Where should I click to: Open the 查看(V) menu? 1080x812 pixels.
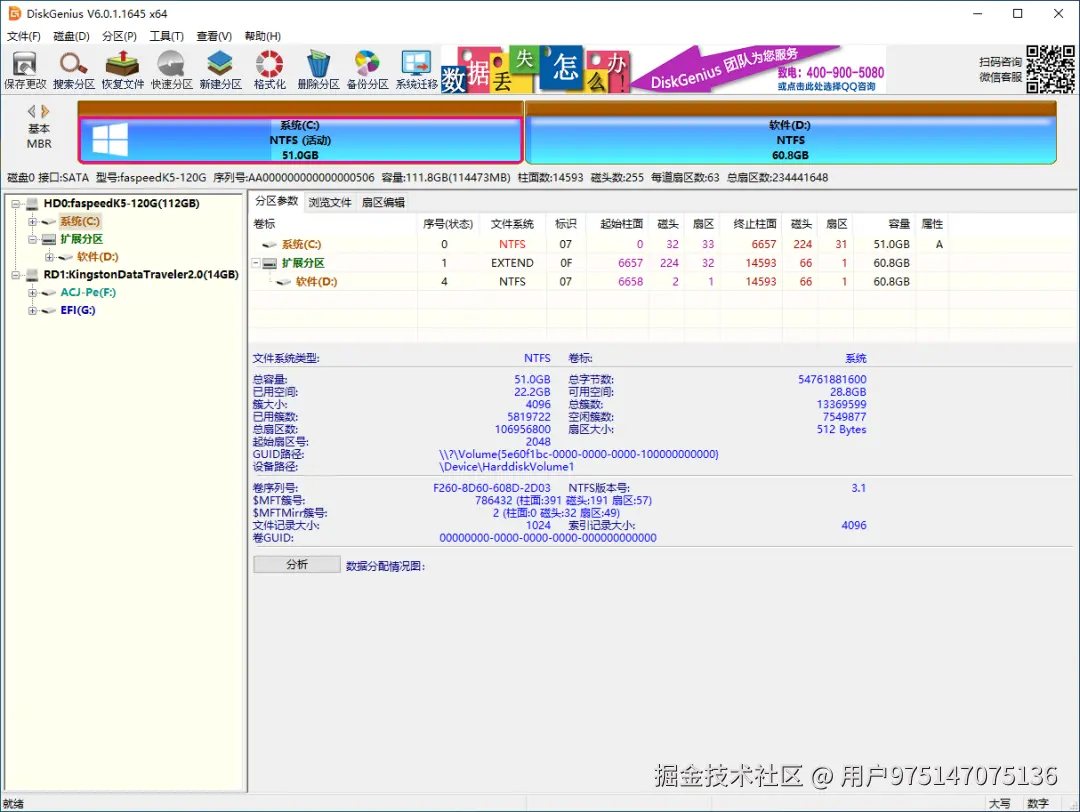[214, 36]
